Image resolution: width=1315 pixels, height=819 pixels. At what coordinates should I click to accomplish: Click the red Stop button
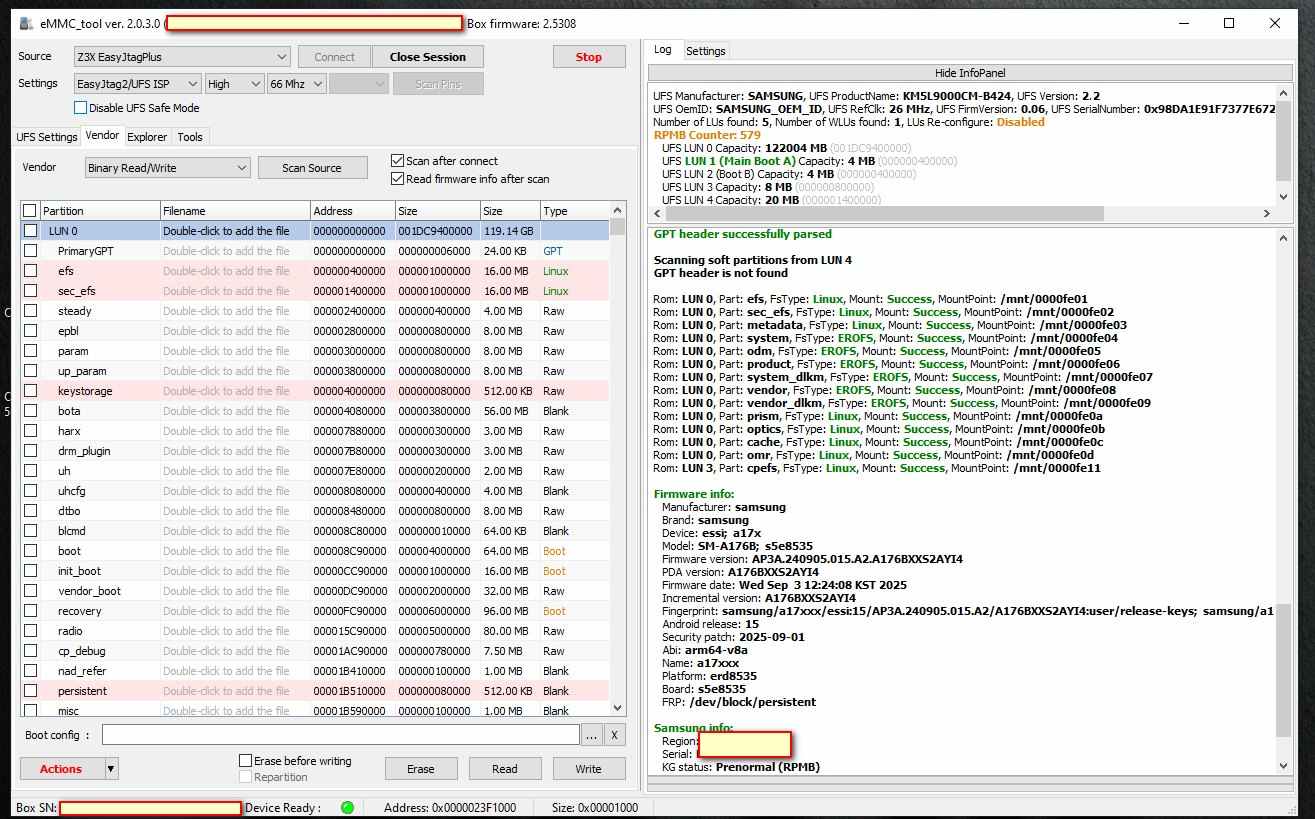click(589, 57)
